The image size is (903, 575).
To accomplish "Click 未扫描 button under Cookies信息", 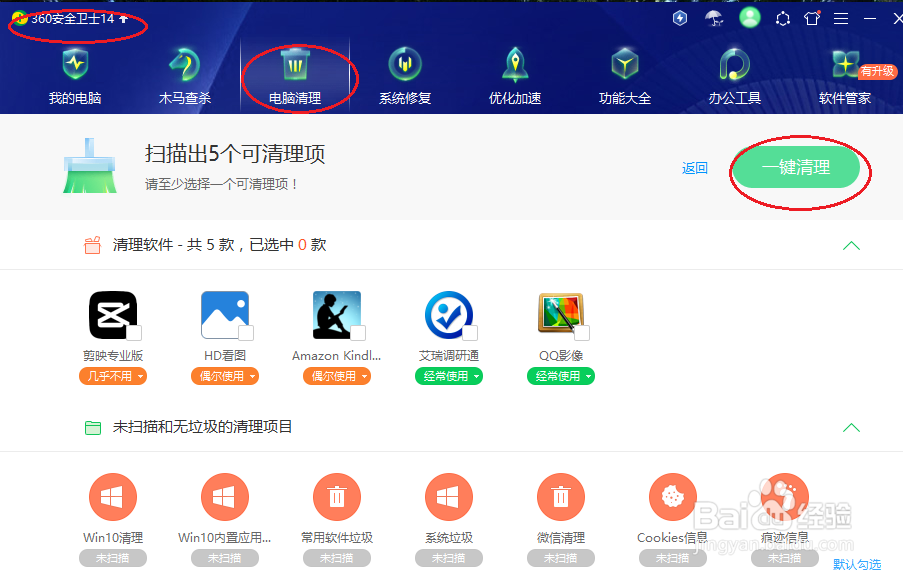I will click(673, 558).
